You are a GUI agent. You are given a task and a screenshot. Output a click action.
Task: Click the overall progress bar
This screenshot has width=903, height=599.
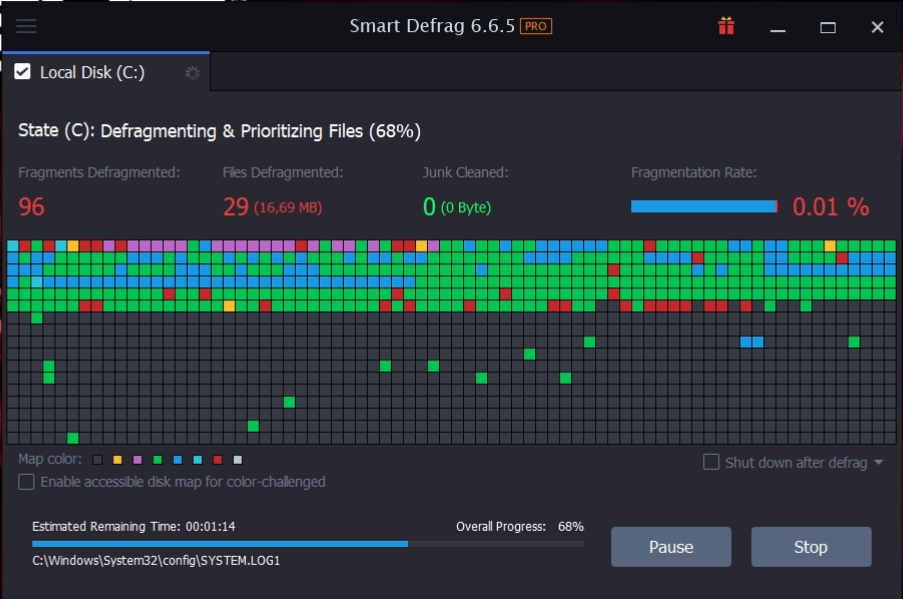click(308, 544)
